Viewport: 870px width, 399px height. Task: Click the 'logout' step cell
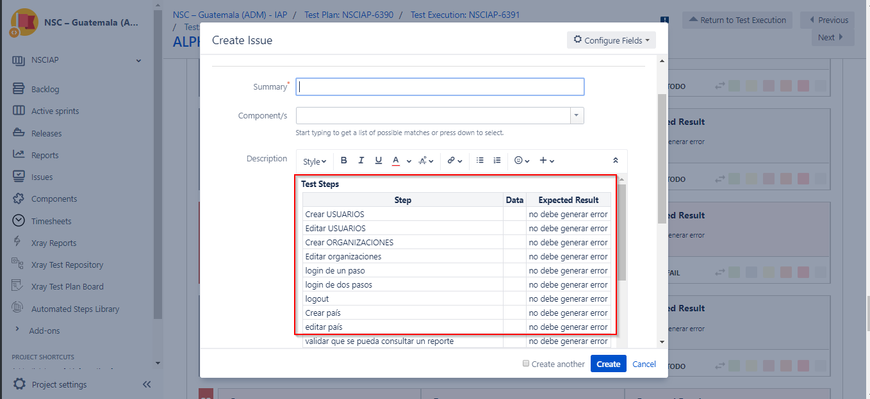[x=403, y=299]
